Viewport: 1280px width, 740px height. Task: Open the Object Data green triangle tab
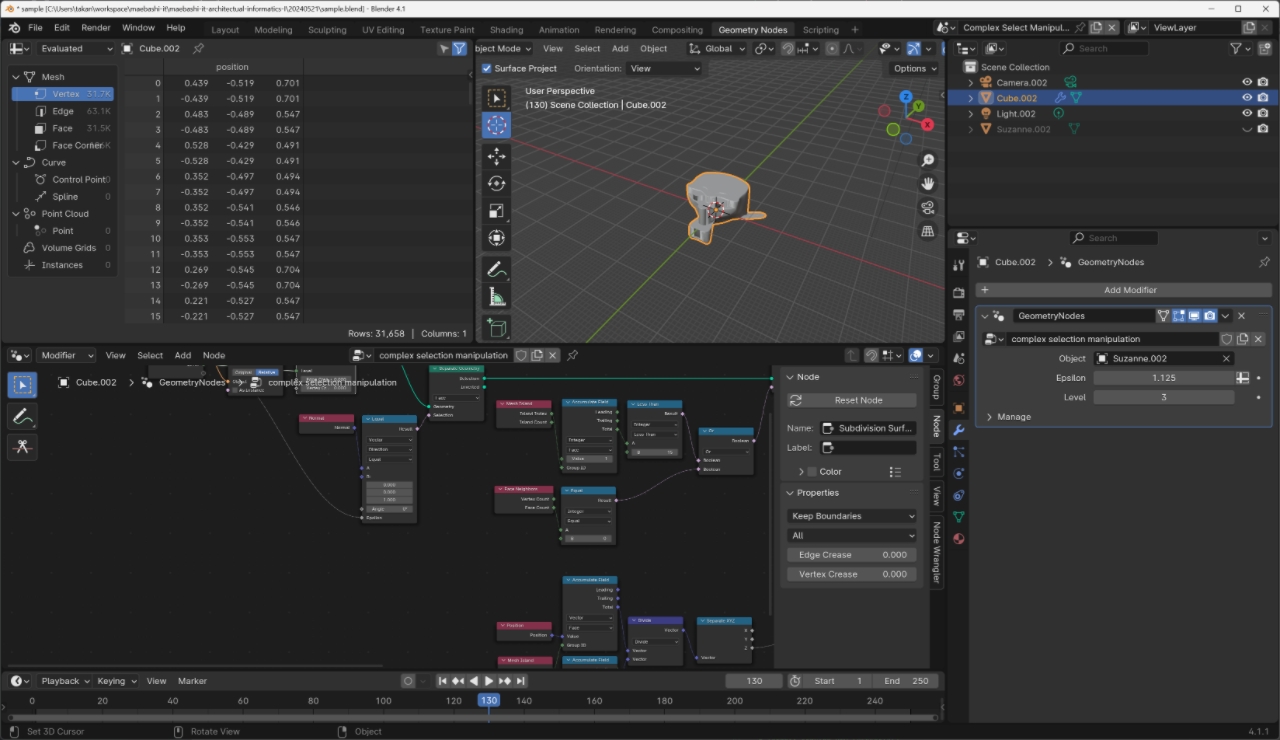[959, 516]
